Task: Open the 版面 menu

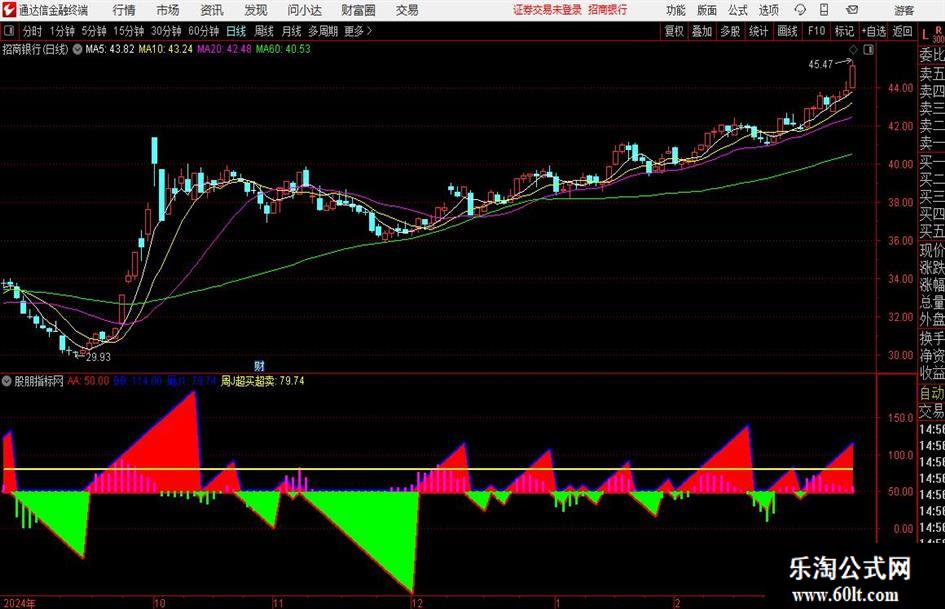Action: pyautogui.click(x=706, y=10)
